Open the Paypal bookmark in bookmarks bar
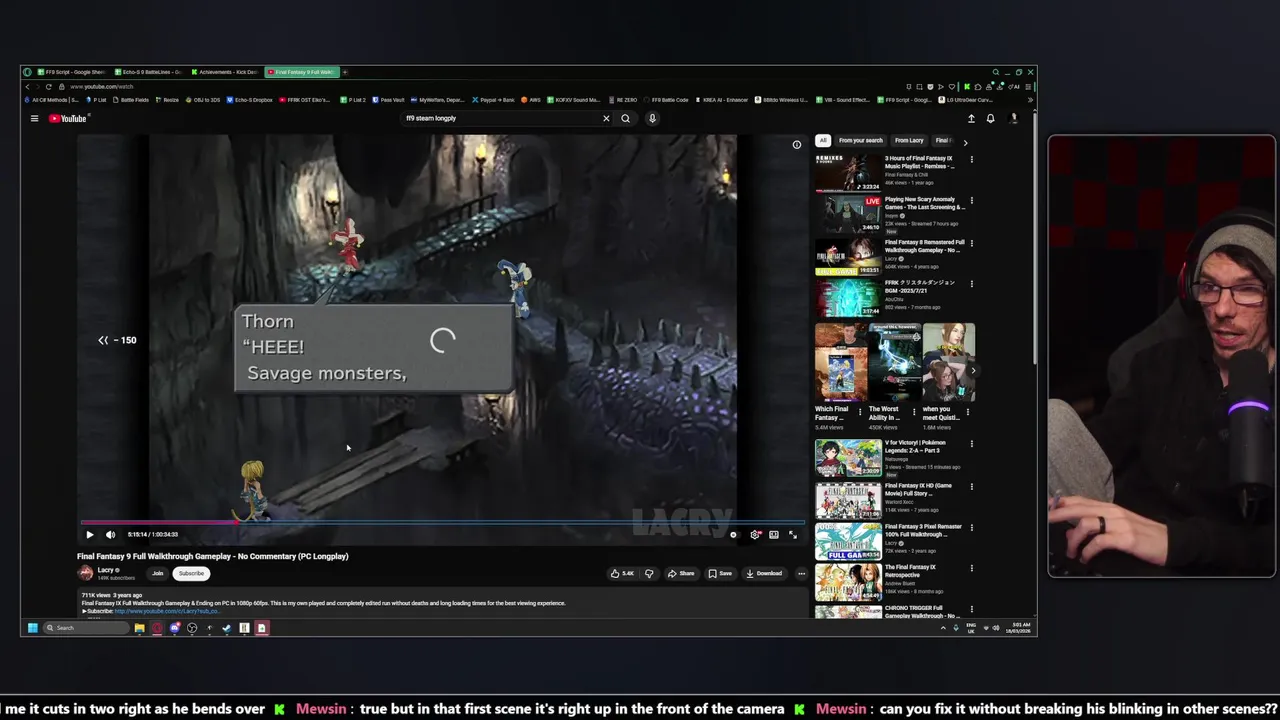Image resolution: width=1280 pixels, height=720 pixels. 493,100
